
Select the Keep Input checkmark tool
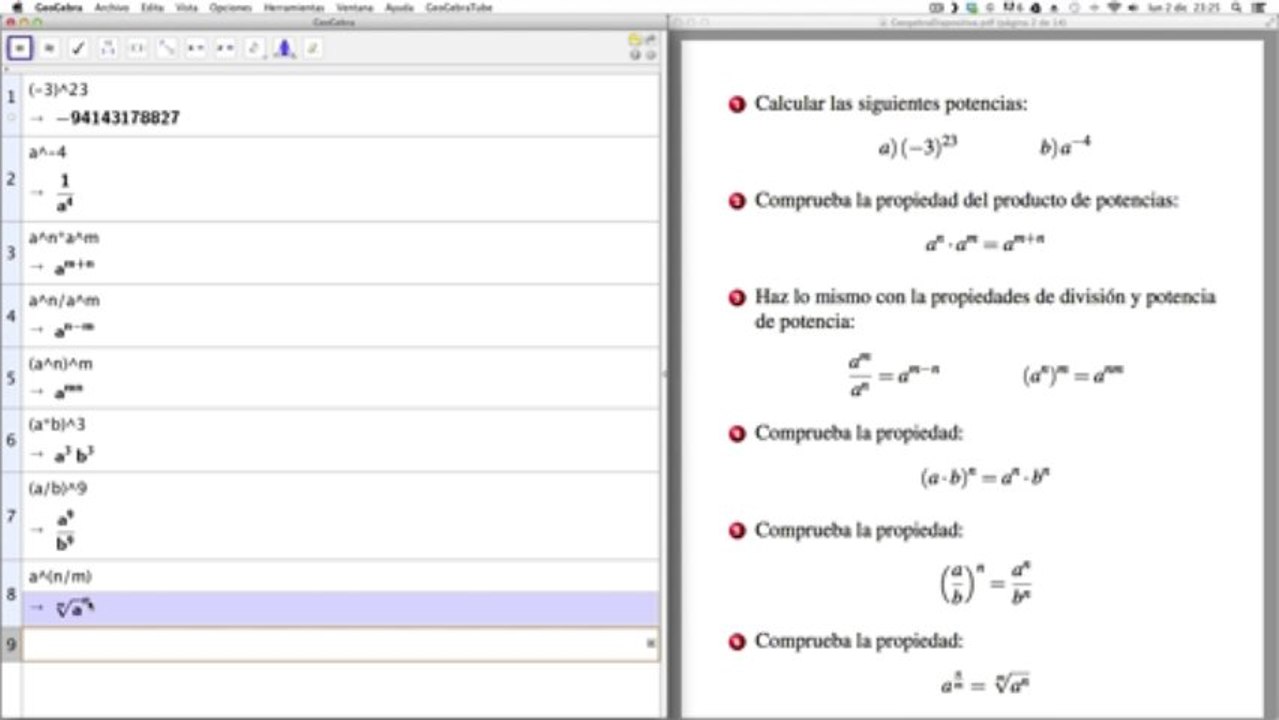(x=78, y=48)
